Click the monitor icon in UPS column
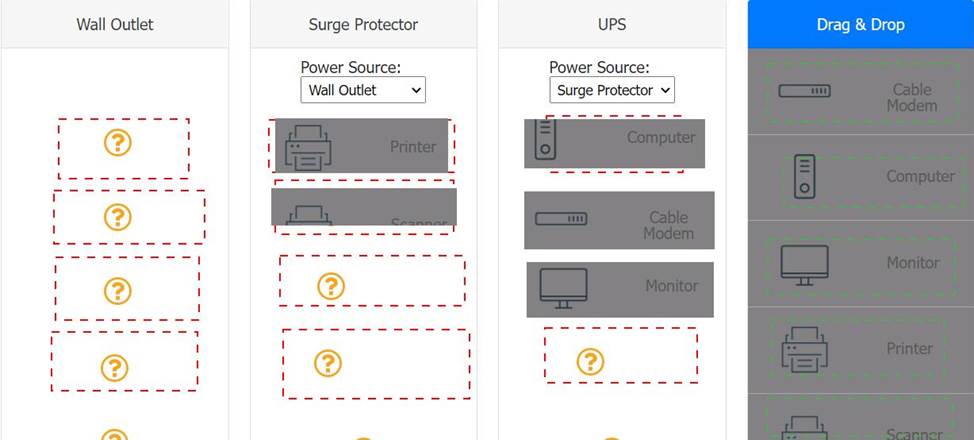The image size is (974, 440). (x=563, y=287)
